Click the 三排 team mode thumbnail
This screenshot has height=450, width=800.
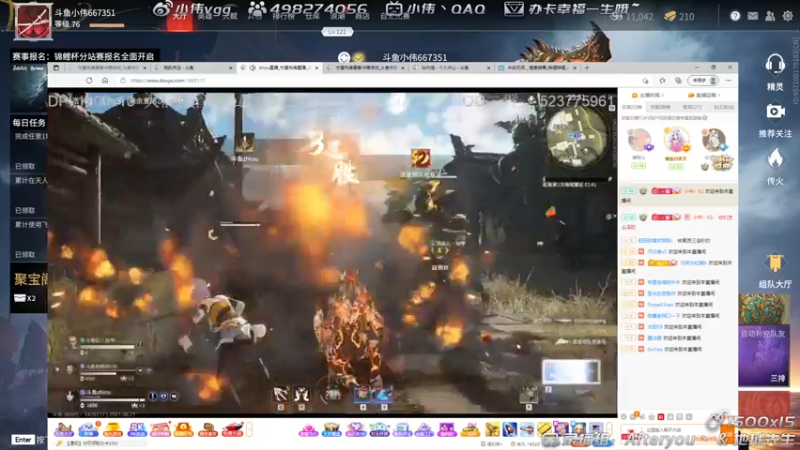click(x=764, y=356)
